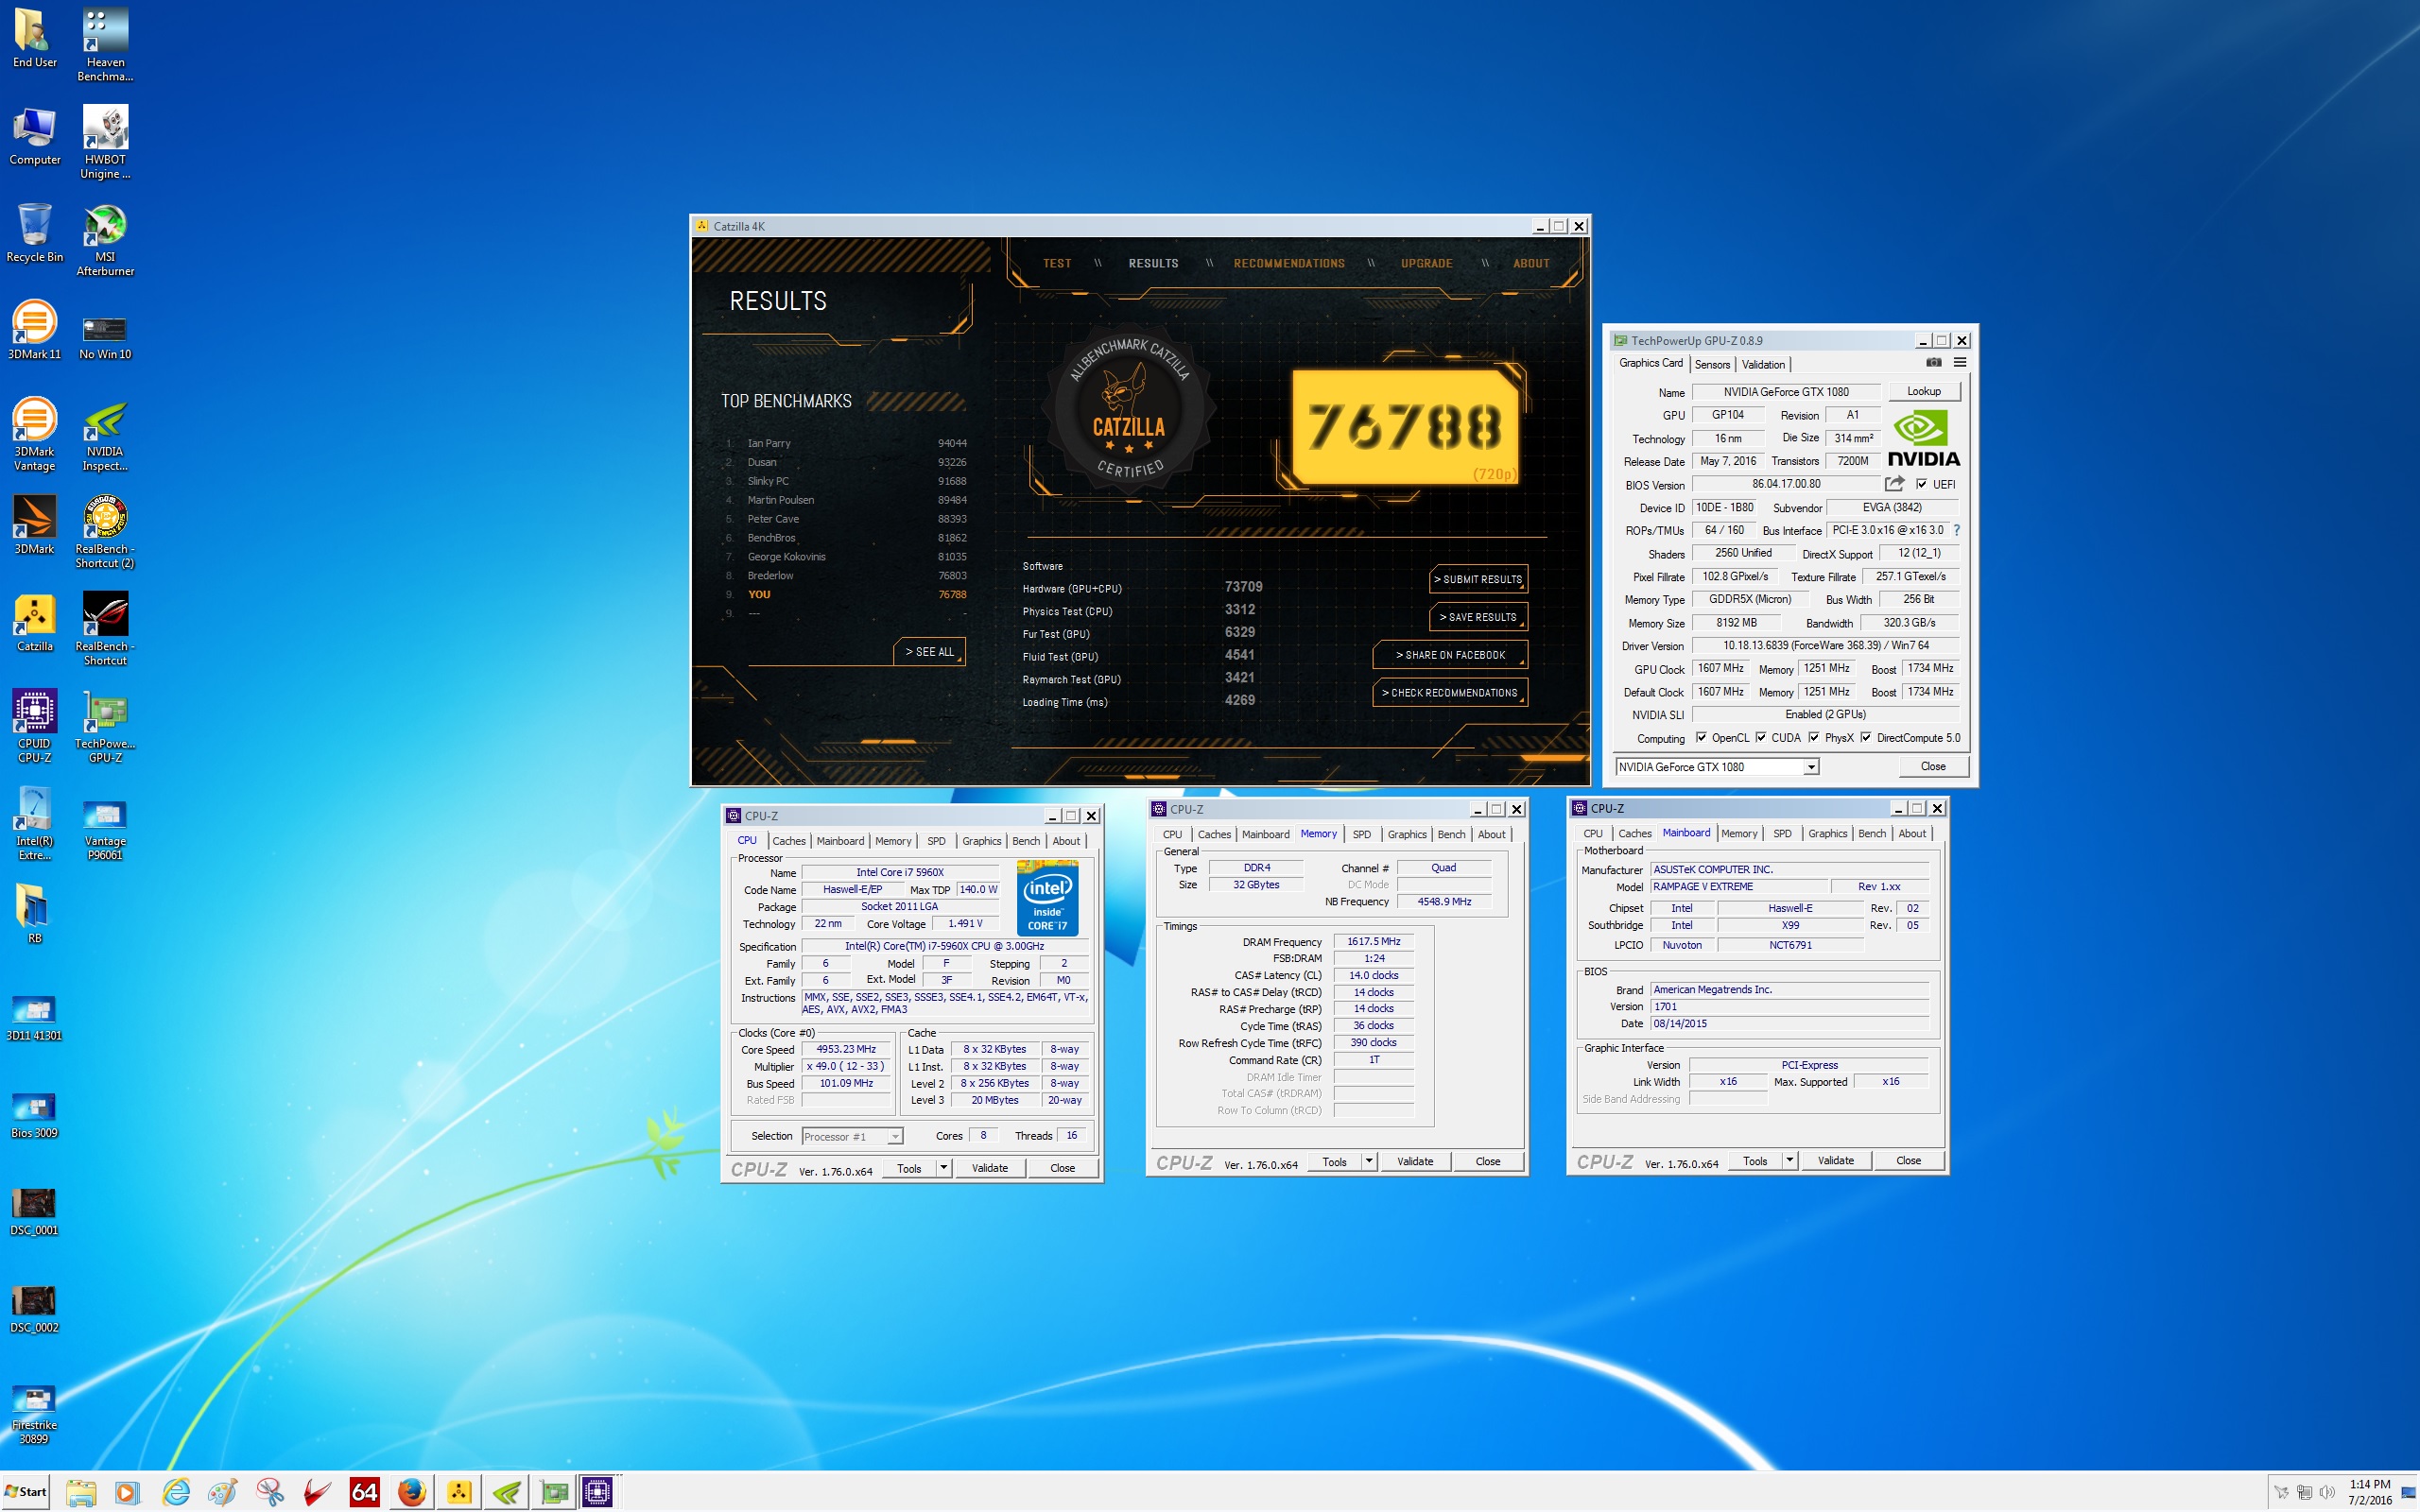Select the NVIDIA Inspector desktop icon
Screen dimensions: 2420x1512
click(x=105, y=434)
